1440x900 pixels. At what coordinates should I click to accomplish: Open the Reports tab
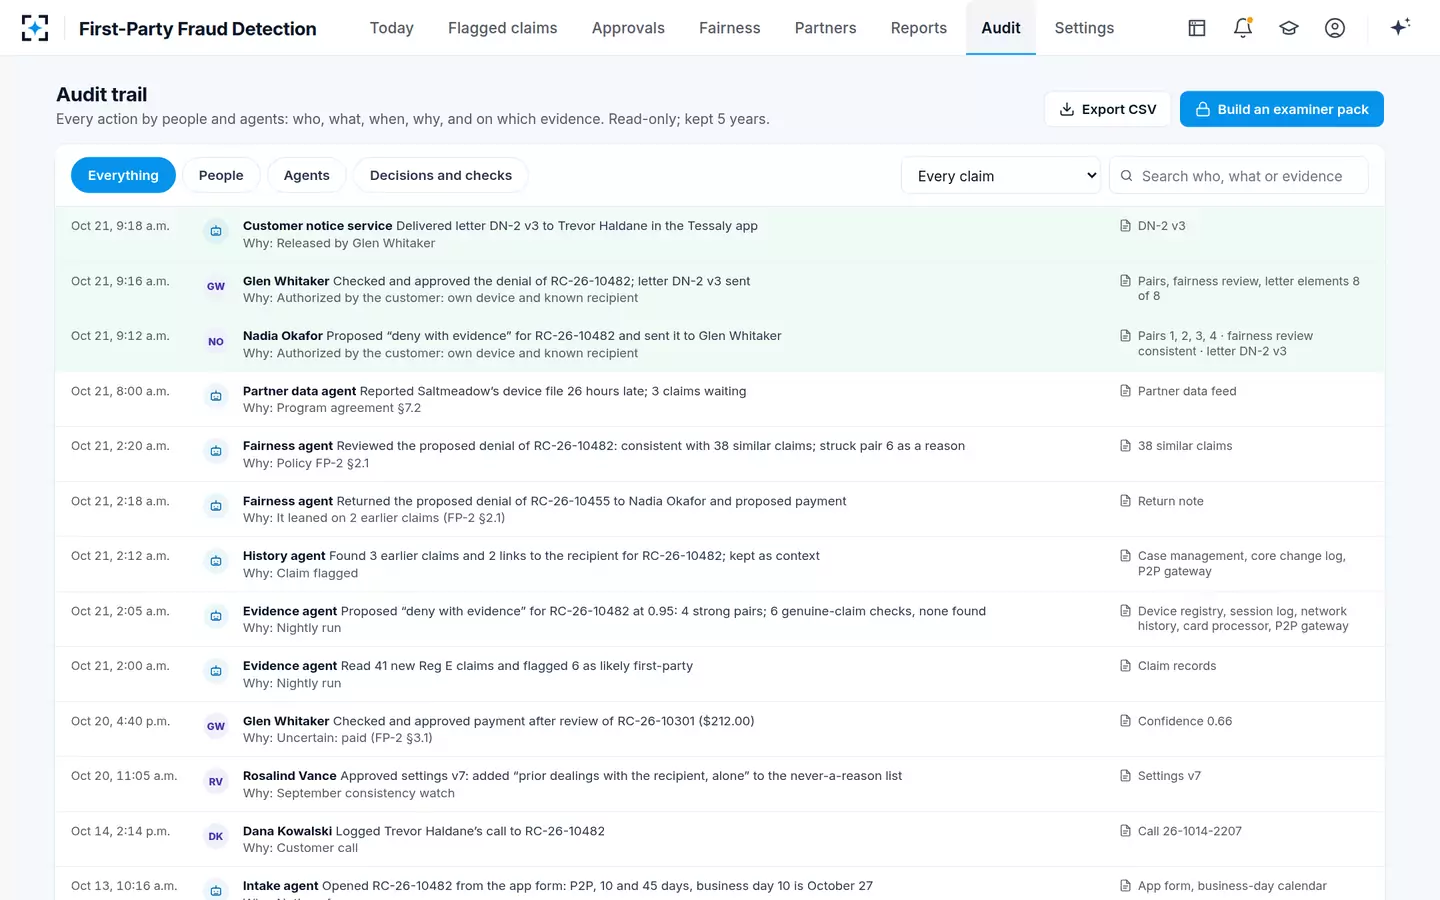pyautogui.click(x=919, y=28)
